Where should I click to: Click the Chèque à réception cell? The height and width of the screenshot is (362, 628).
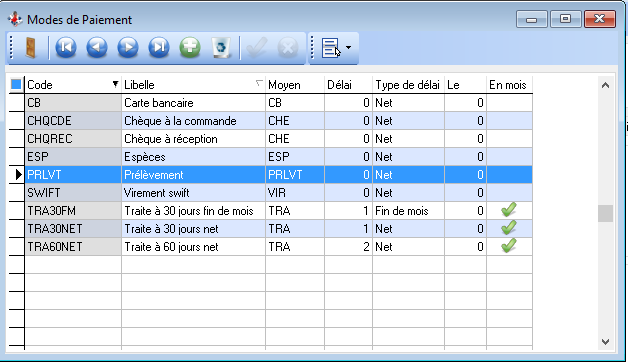193,139
